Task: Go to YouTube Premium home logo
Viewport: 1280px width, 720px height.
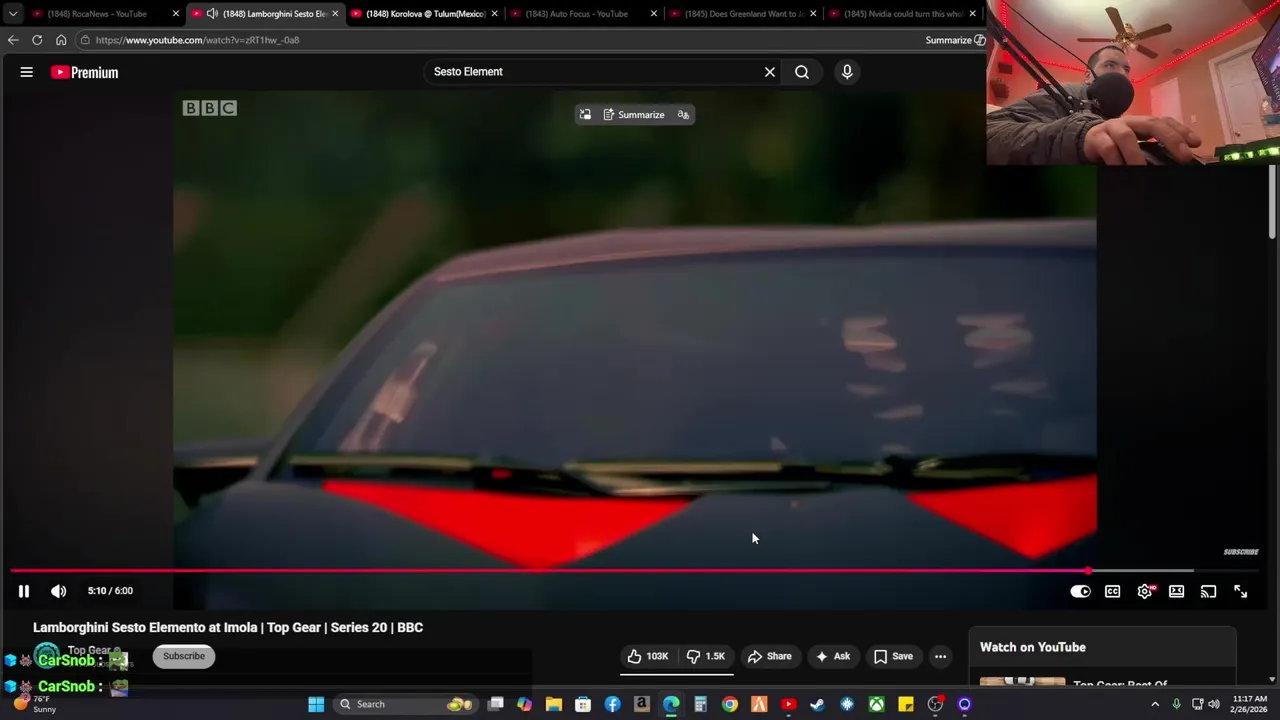Action: [x=85, y=72]
